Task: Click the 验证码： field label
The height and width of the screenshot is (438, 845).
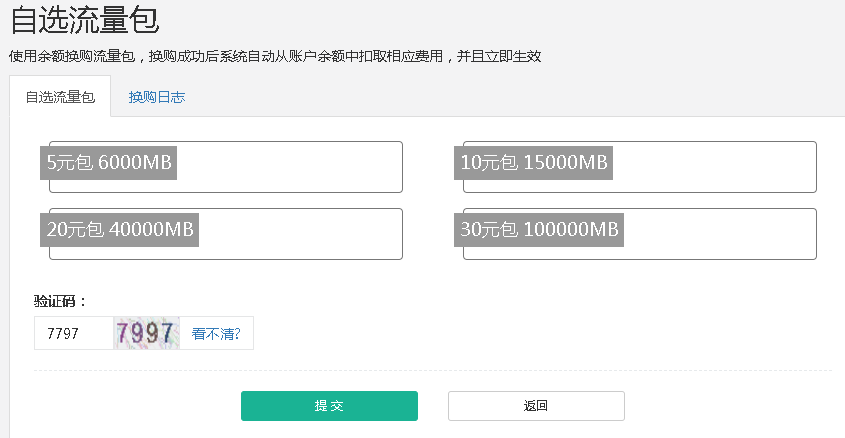Action: pos(60,301)
